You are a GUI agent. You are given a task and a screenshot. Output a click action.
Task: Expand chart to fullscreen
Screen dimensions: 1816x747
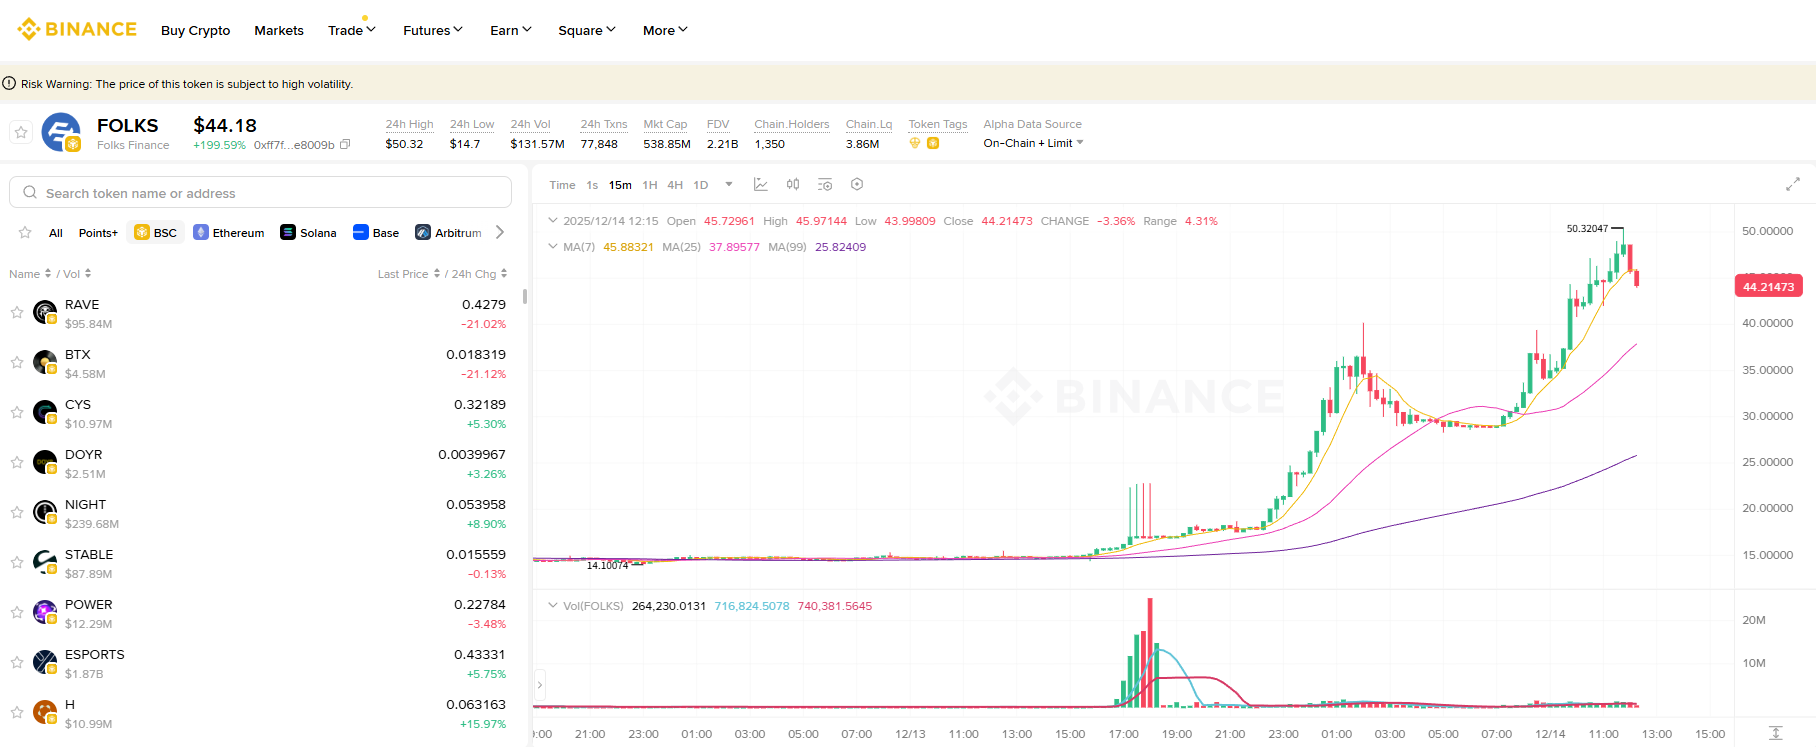(1792, 184)
